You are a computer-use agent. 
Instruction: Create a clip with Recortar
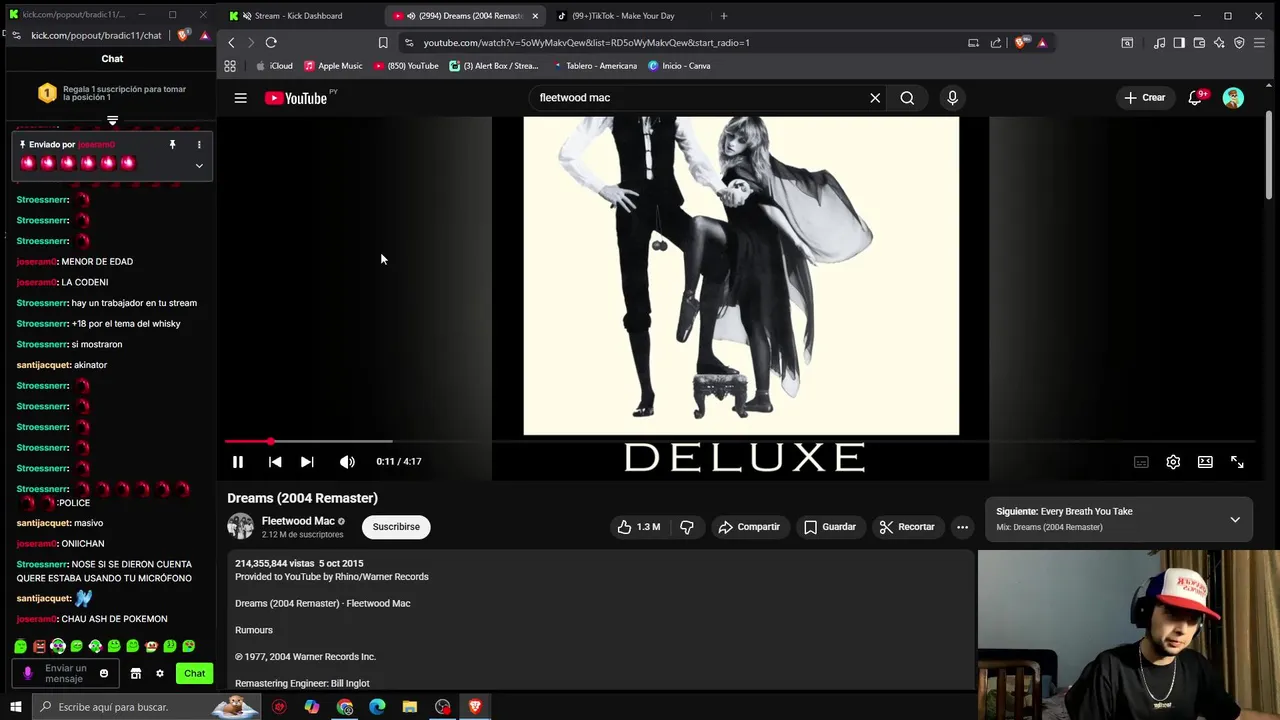tap(907, 527)
